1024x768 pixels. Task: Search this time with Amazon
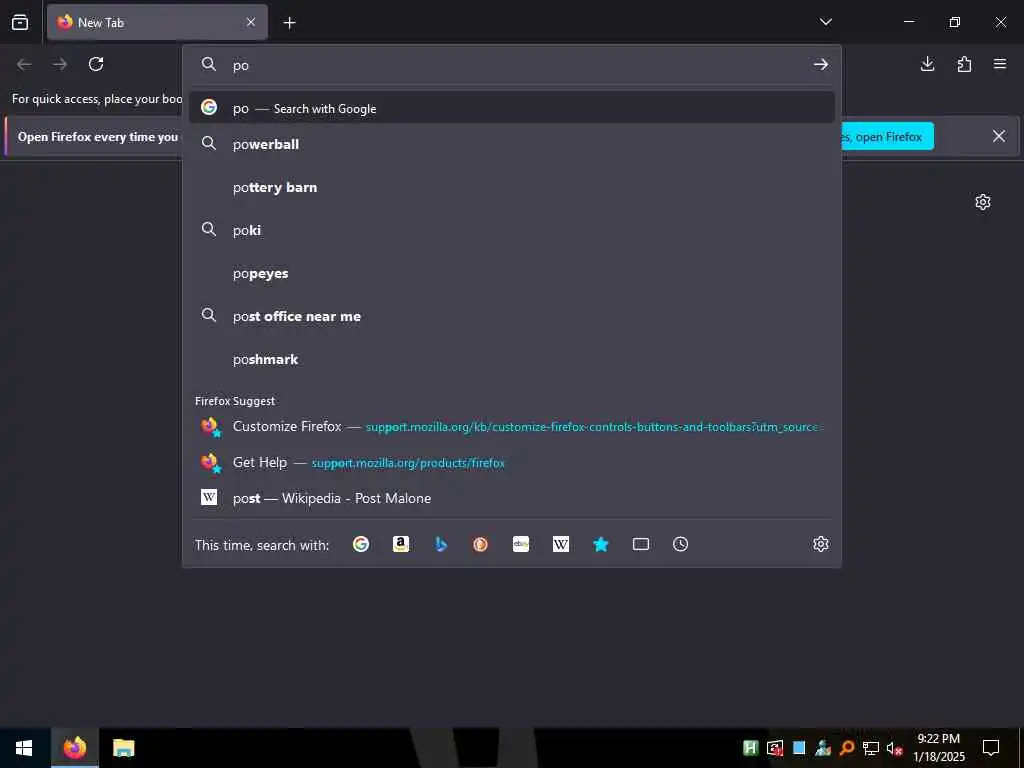(400, 544)
